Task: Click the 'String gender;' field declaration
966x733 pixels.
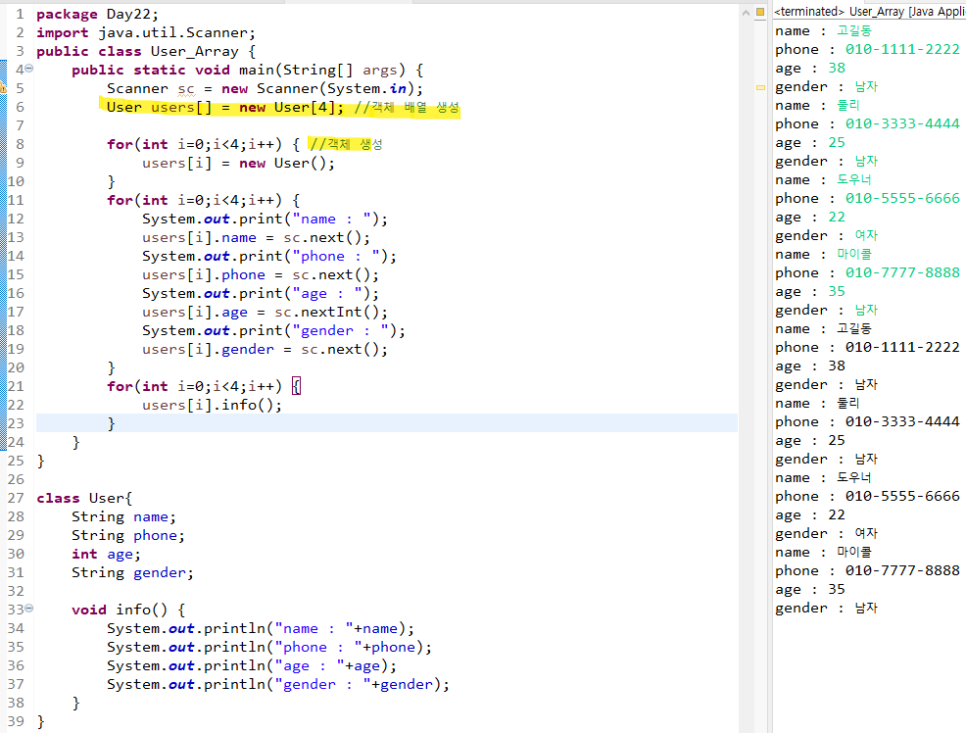Action: 132,573
